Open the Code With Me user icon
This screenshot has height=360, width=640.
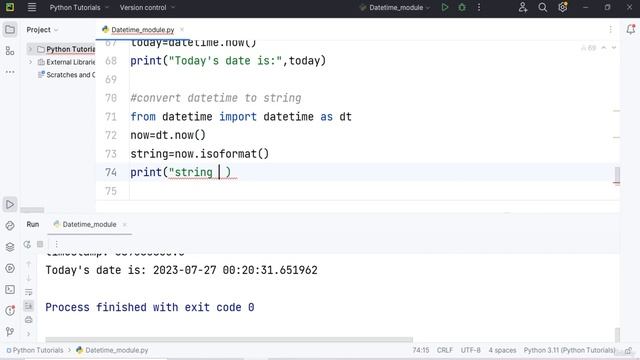[523, 7]
